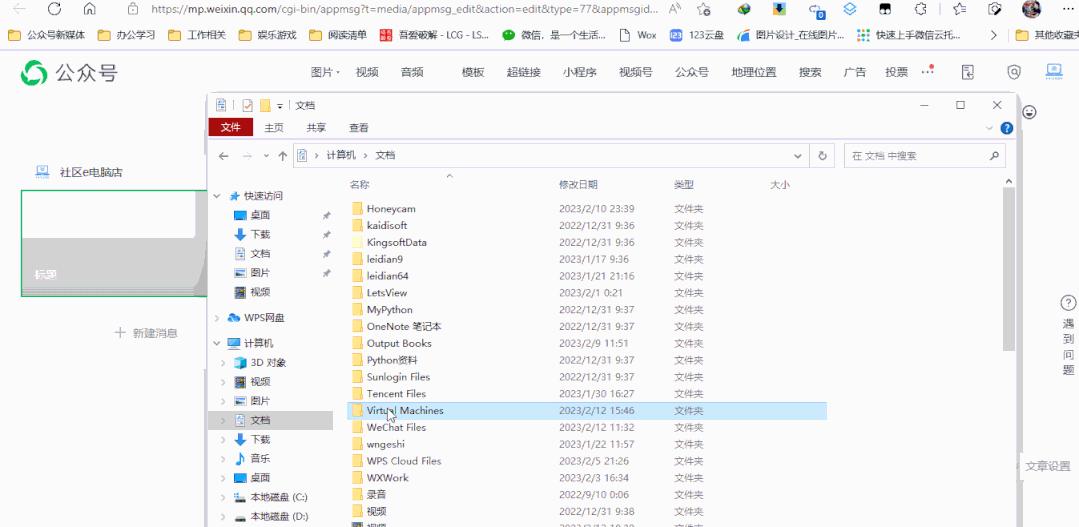Click 计算机 in the address breadcrumb
This screenshot has width=1079, height=527.
click(341, 155)
